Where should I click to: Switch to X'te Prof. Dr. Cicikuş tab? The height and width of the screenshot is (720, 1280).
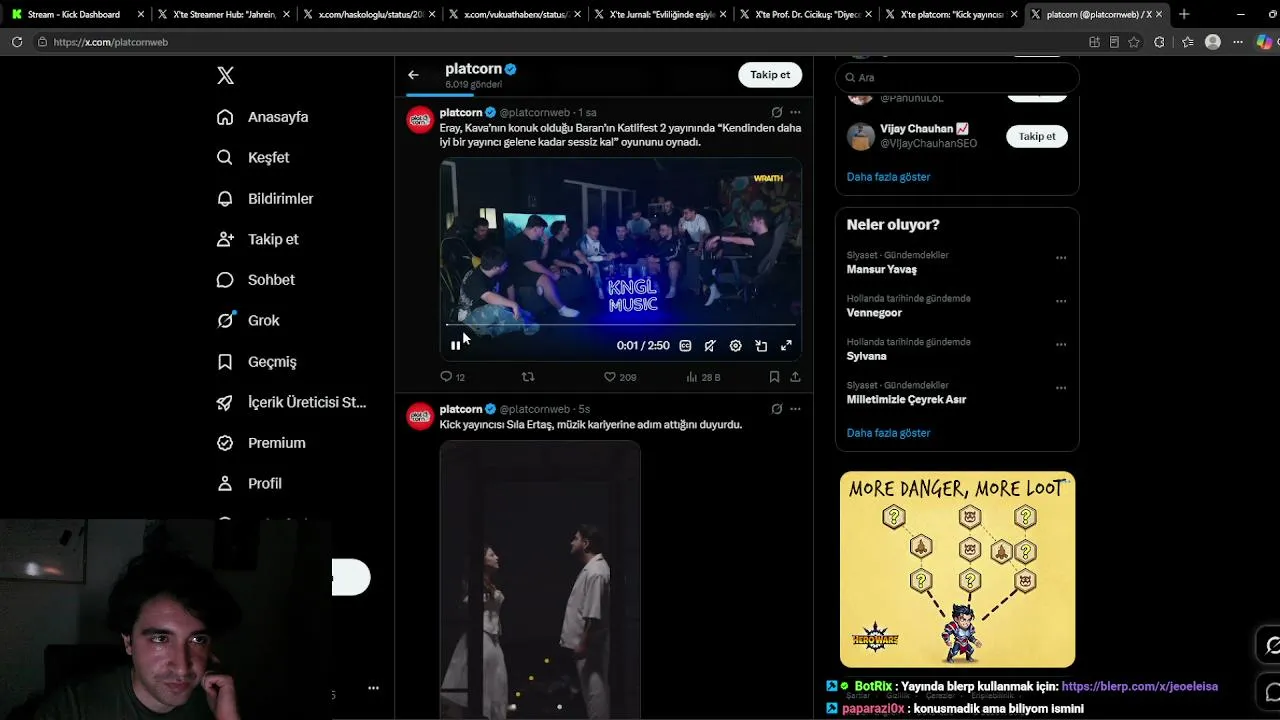click(804, 14)
